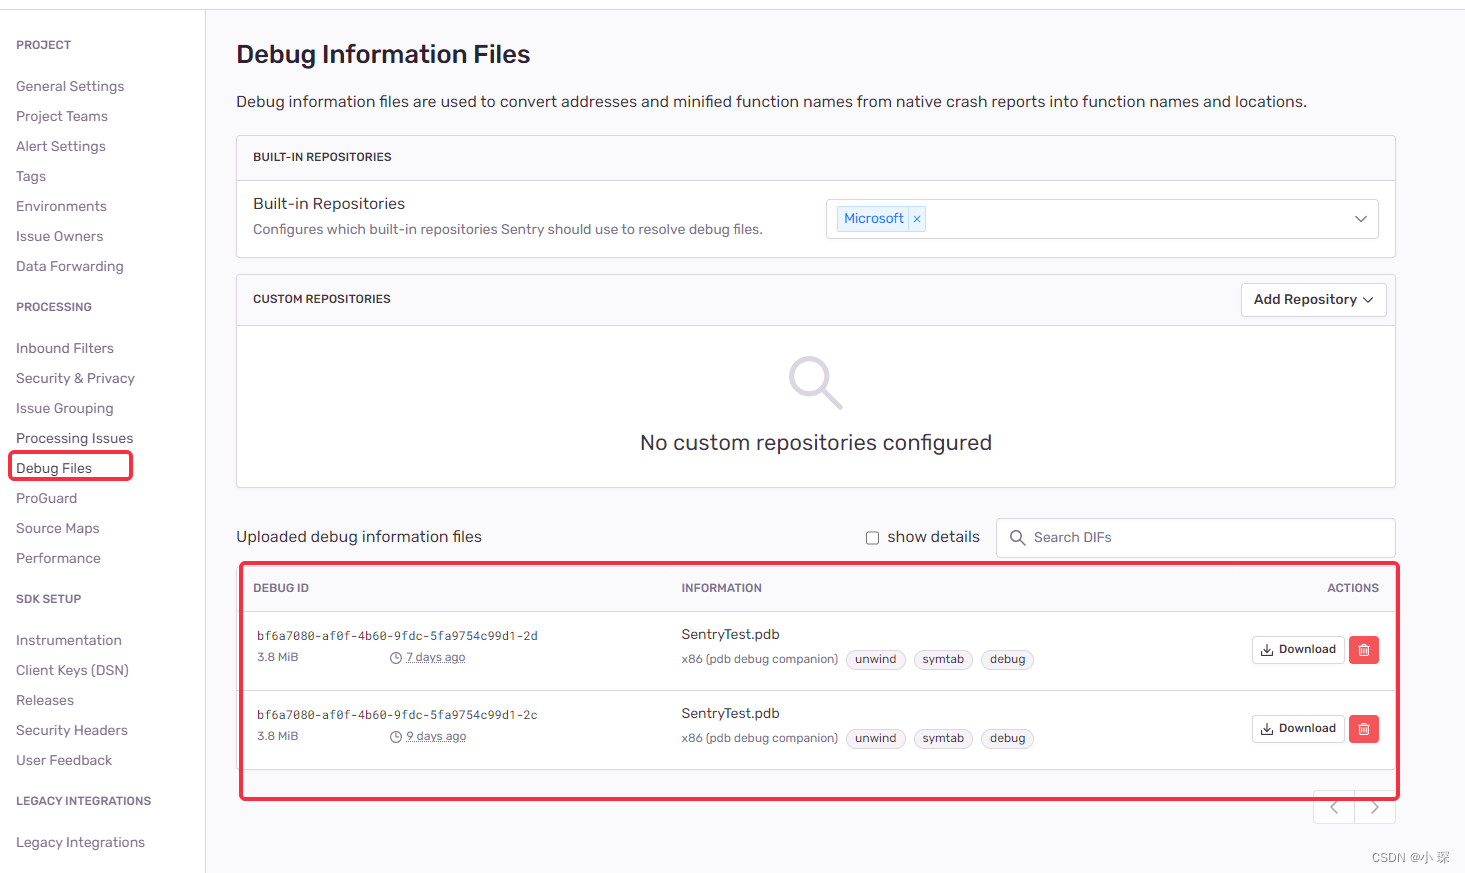Click the clock icon beside 7 days ago
Viewport: 1465px width, 873px height.
(396, 658)
